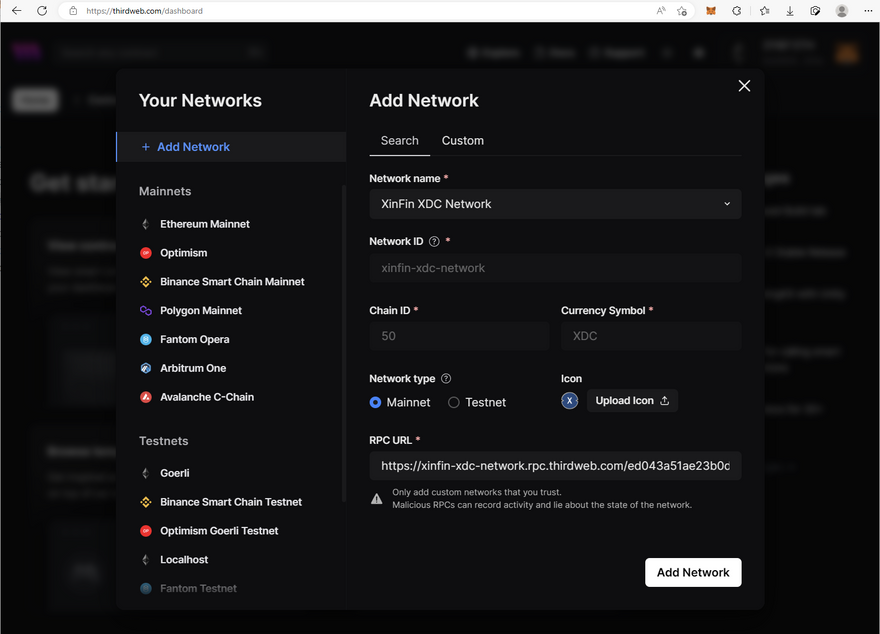Switch to the Search tab
The width and height of the screenshot is (880, 634).
[400, 141]
